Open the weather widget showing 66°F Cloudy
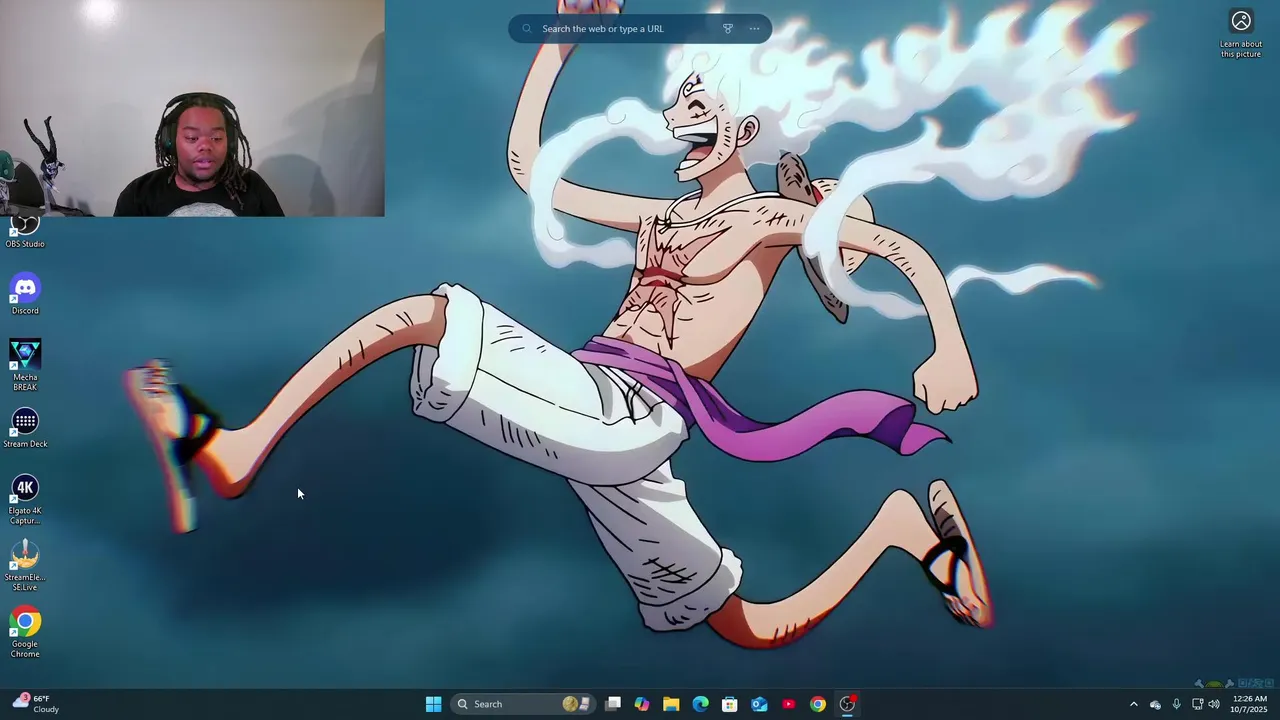The image size is (1280, 720). (38, 704)
